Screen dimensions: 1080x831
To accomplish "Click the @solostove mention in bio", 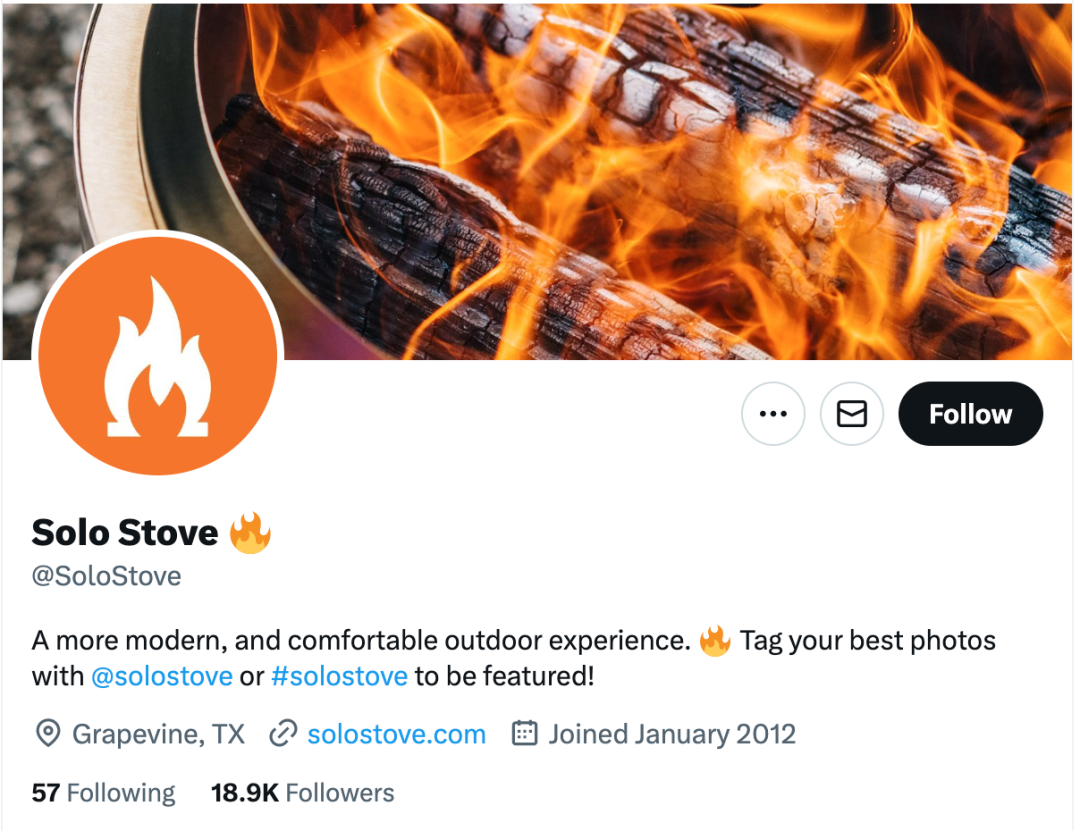I will [162, 677].
